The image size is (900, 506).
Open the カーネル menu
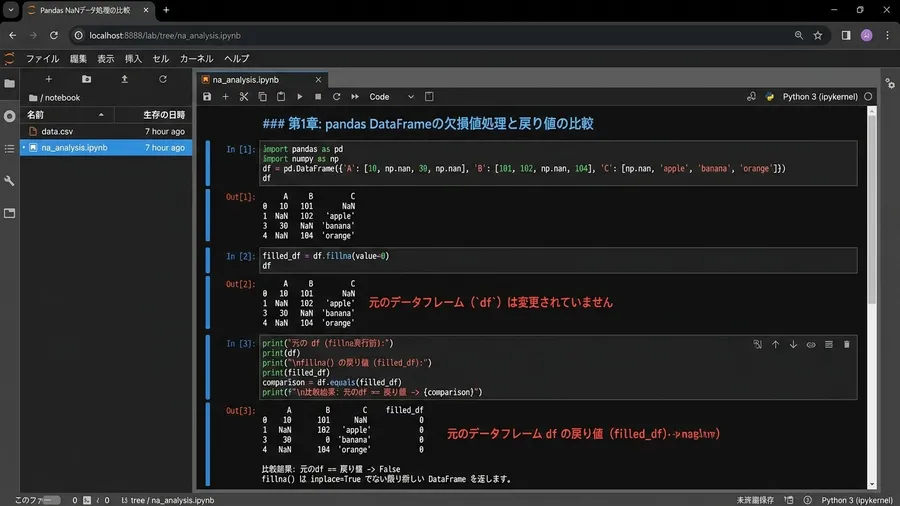[x=197, y=59]
